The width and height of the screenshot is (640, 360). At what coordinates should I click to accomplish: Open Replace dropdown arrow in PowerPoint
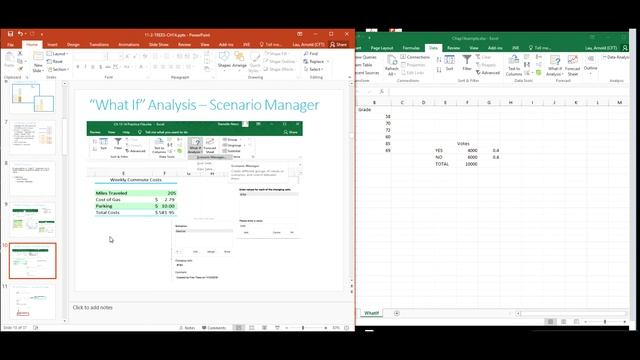click(328, 62)
